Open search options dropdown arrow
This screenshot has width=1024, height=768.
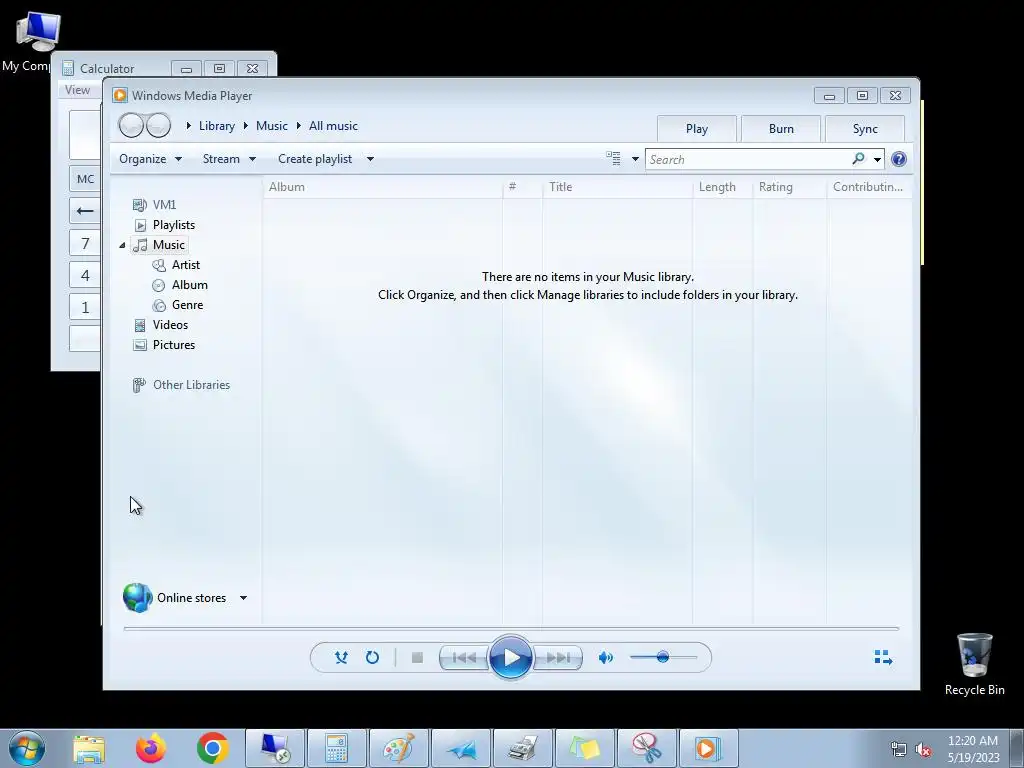click(877, 159)
